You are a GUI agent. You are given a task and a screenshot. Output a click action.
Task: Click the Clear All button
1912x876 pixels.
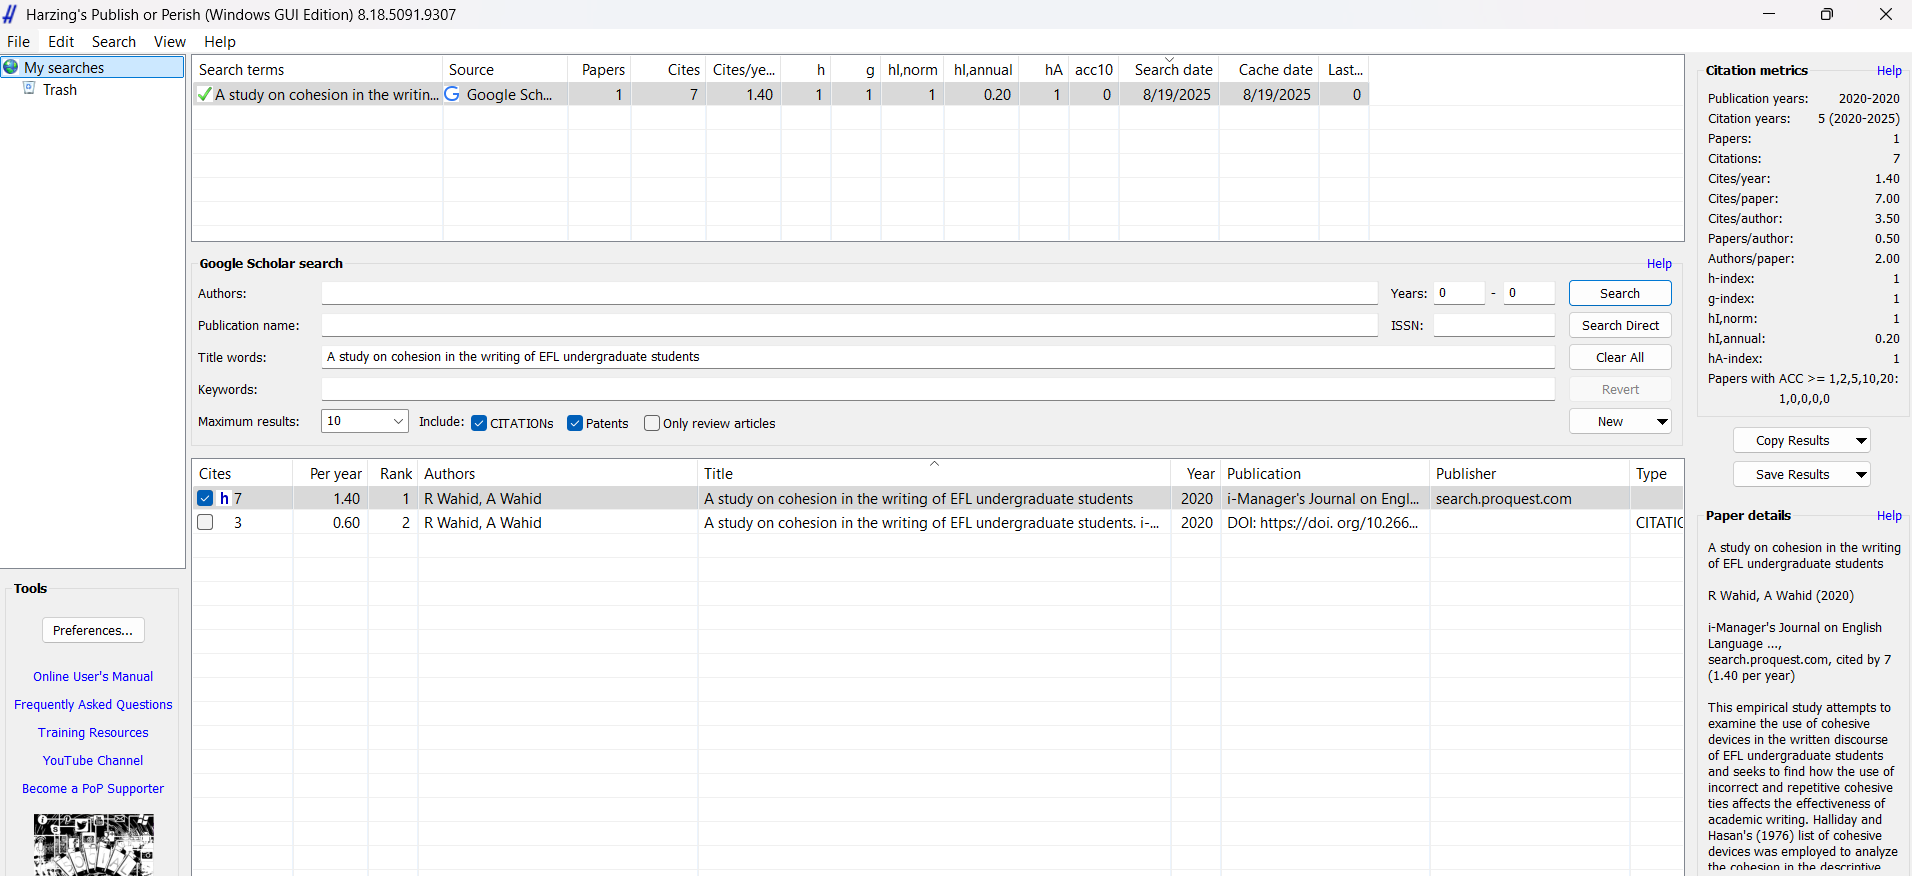point(1620,357)
